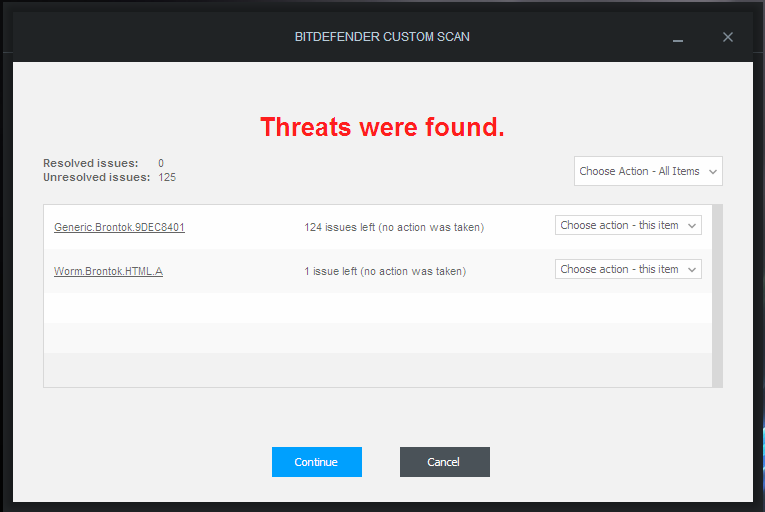Open action dropdown for Worm.Brontok.HTML.A

point(628,269)
